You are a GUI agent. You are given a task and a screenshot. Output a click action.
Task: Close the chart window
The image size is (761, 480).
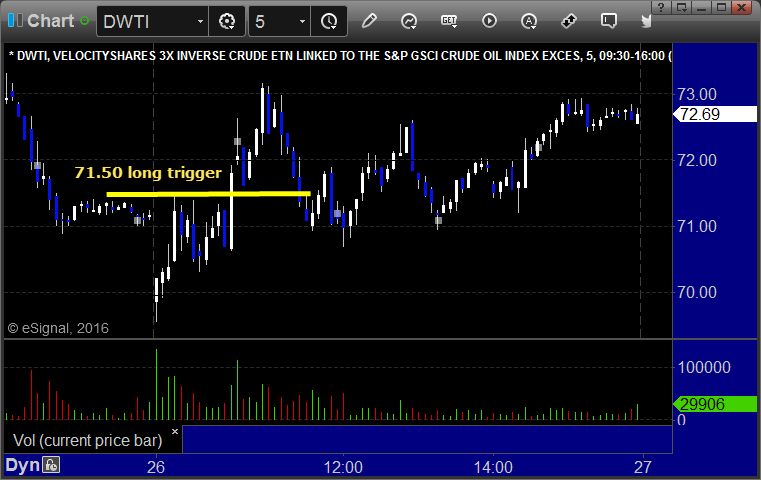742,7
